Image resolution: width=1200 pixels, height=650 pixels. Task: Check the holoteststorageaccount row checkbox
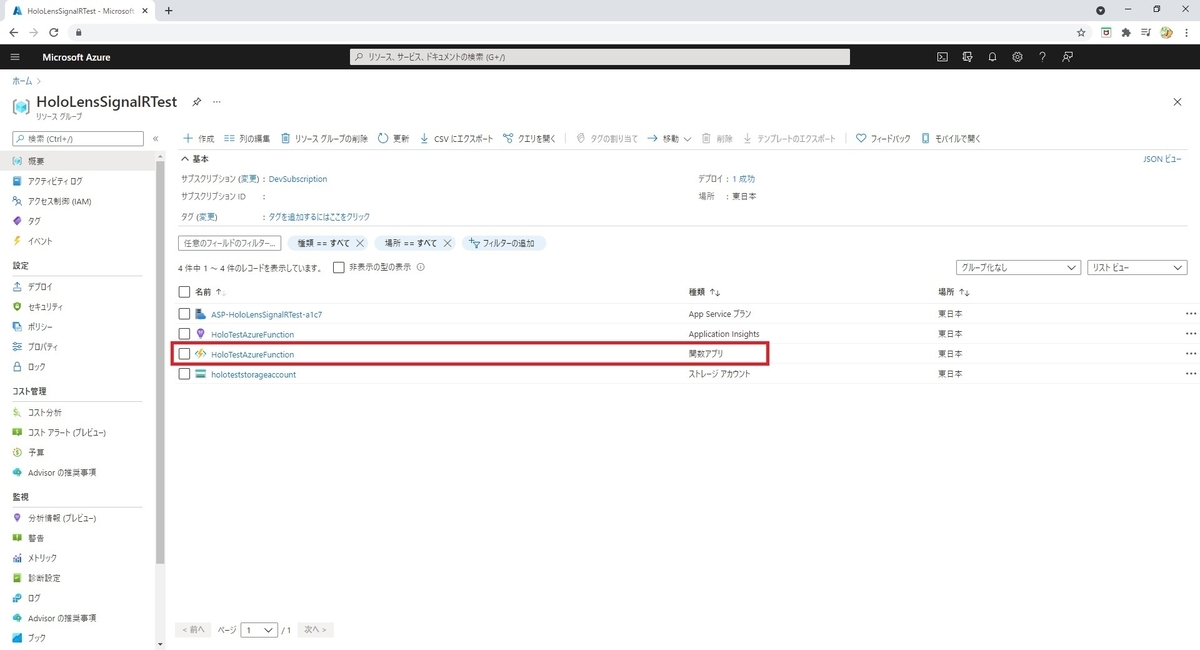(184, 374)
